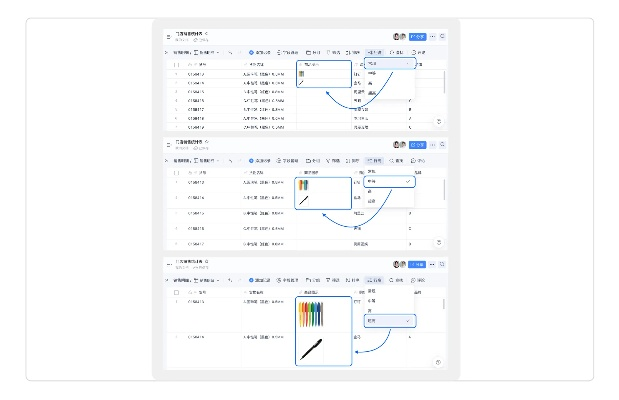The height and width of the screenshot is (400, 619).
Task: Click the blue share button in bottom table
Action: tap(417, 264)
